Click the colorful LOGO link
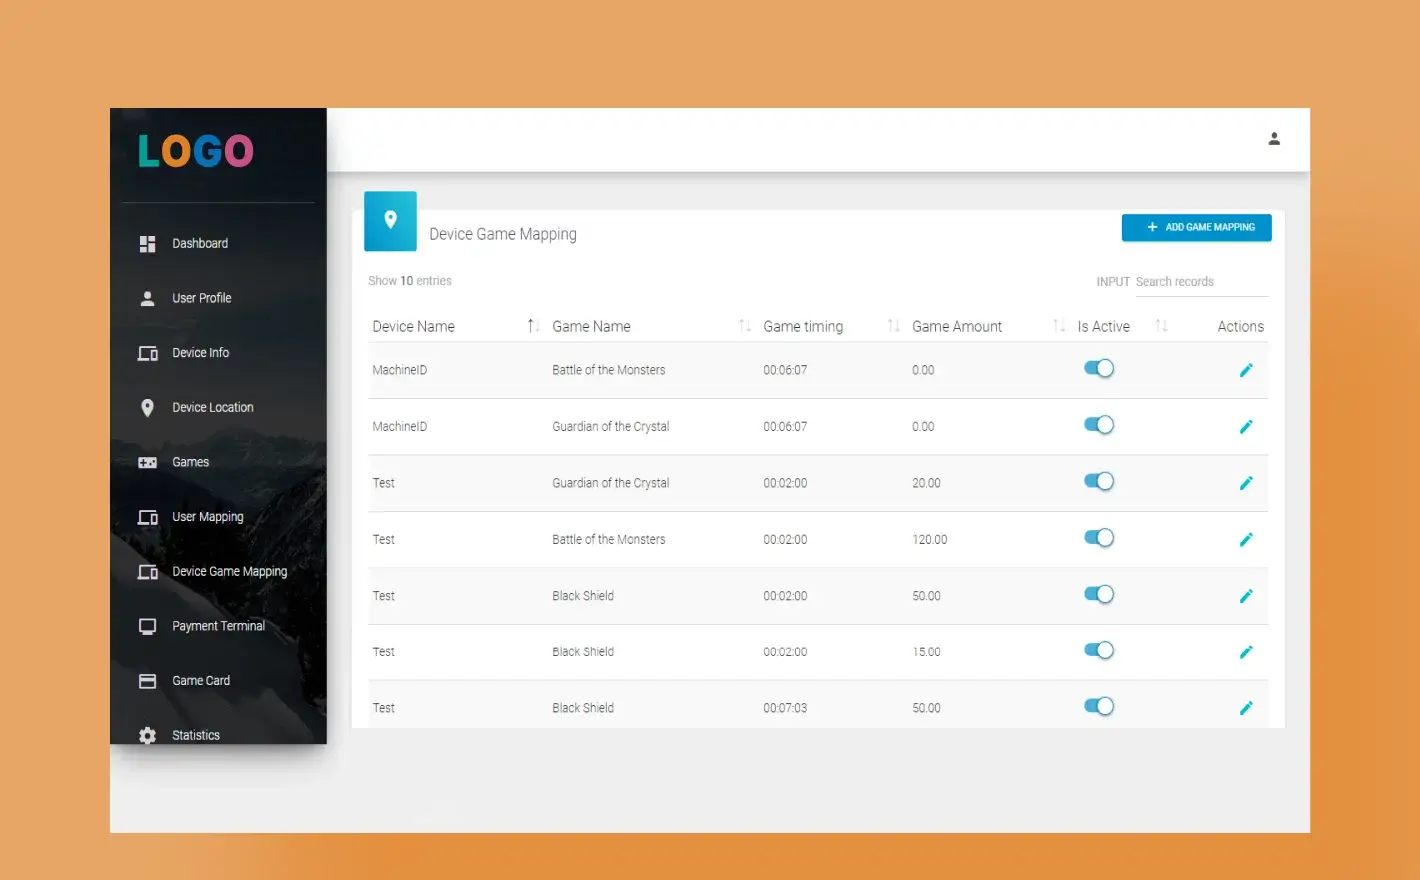 (196, 151)
